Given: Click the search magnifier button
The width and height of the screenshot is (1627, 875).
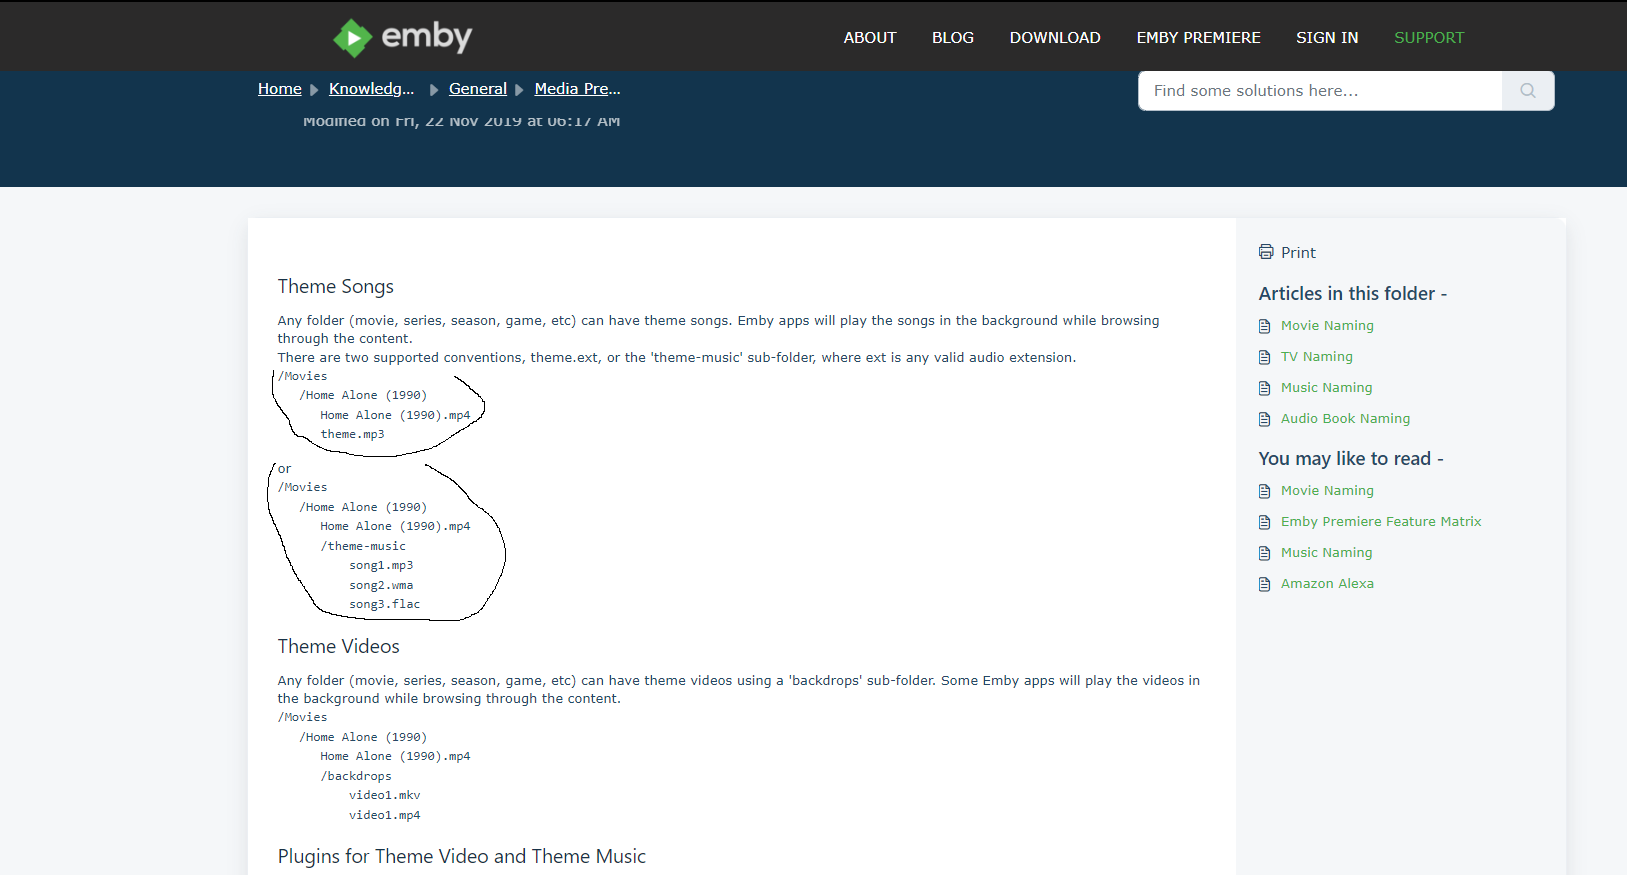Looking at the screenshot, I should click(1528, 91).
